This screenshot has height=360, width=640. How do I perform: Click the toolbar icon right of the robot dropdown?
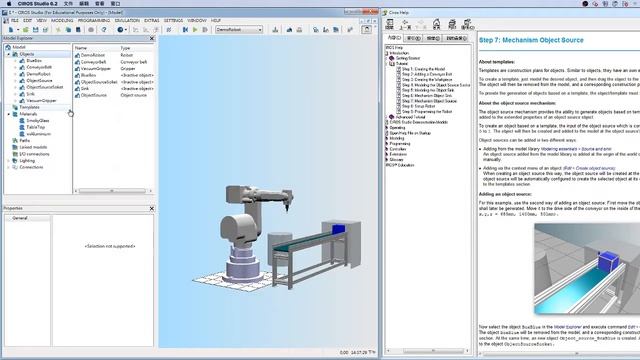[276, 30]
